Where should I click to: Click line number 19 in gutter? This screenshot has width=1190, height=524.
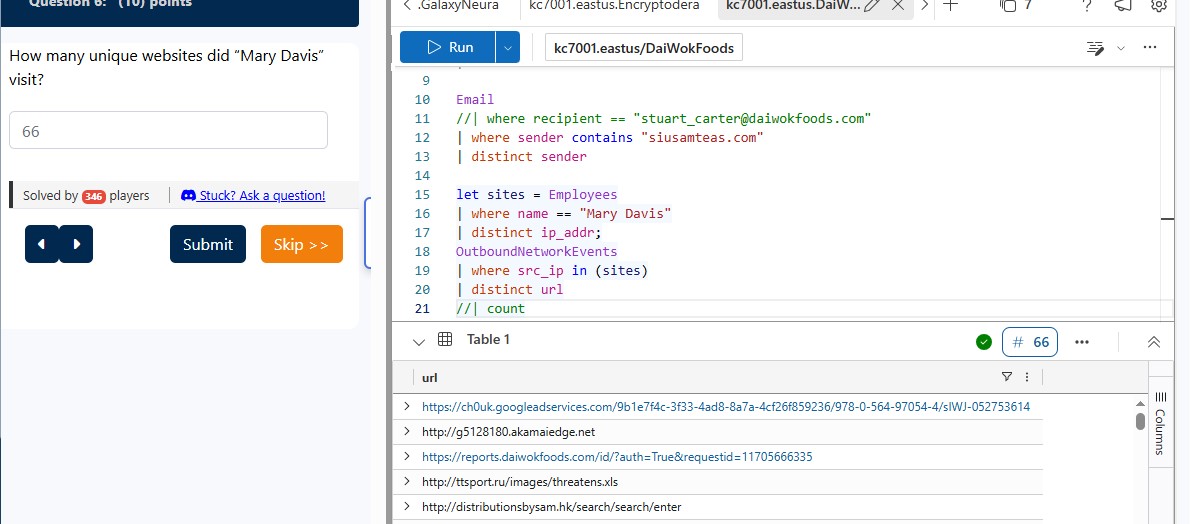click(422, 270)
